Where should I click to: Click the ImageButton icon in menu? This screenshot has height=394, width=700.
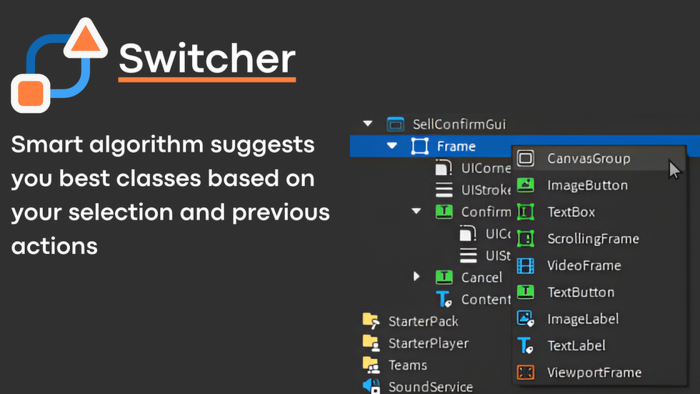click(x=525, y=185)
